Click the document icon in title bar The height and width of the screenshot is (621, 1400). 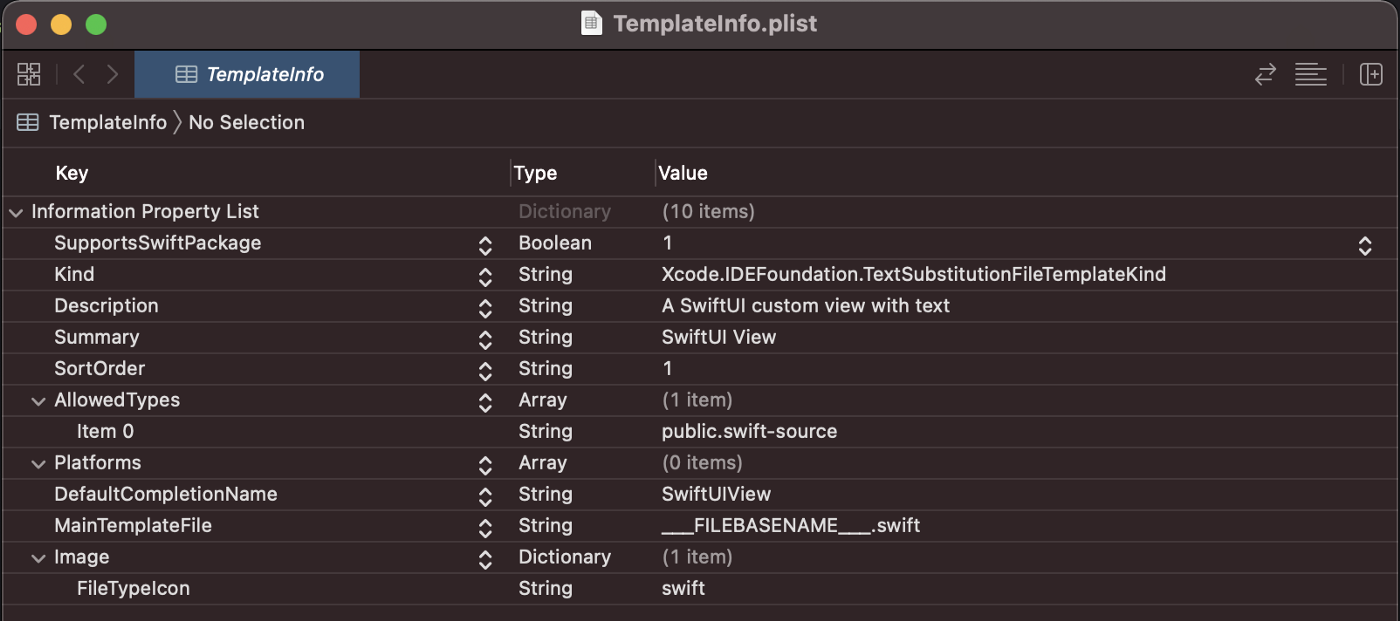point(592,23)
